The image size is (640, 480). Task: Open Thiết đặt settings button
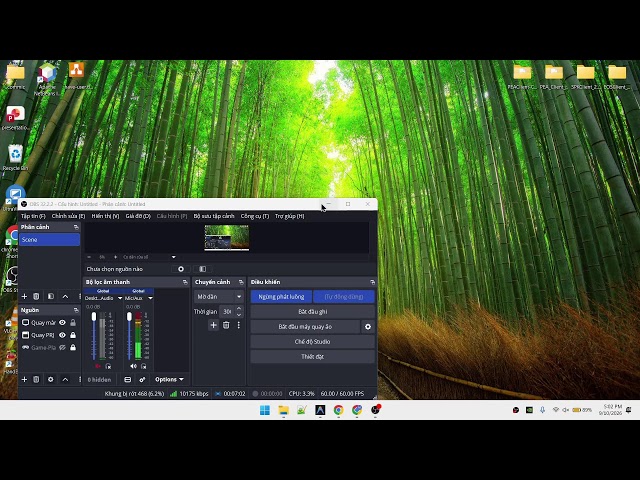[312, 357]
